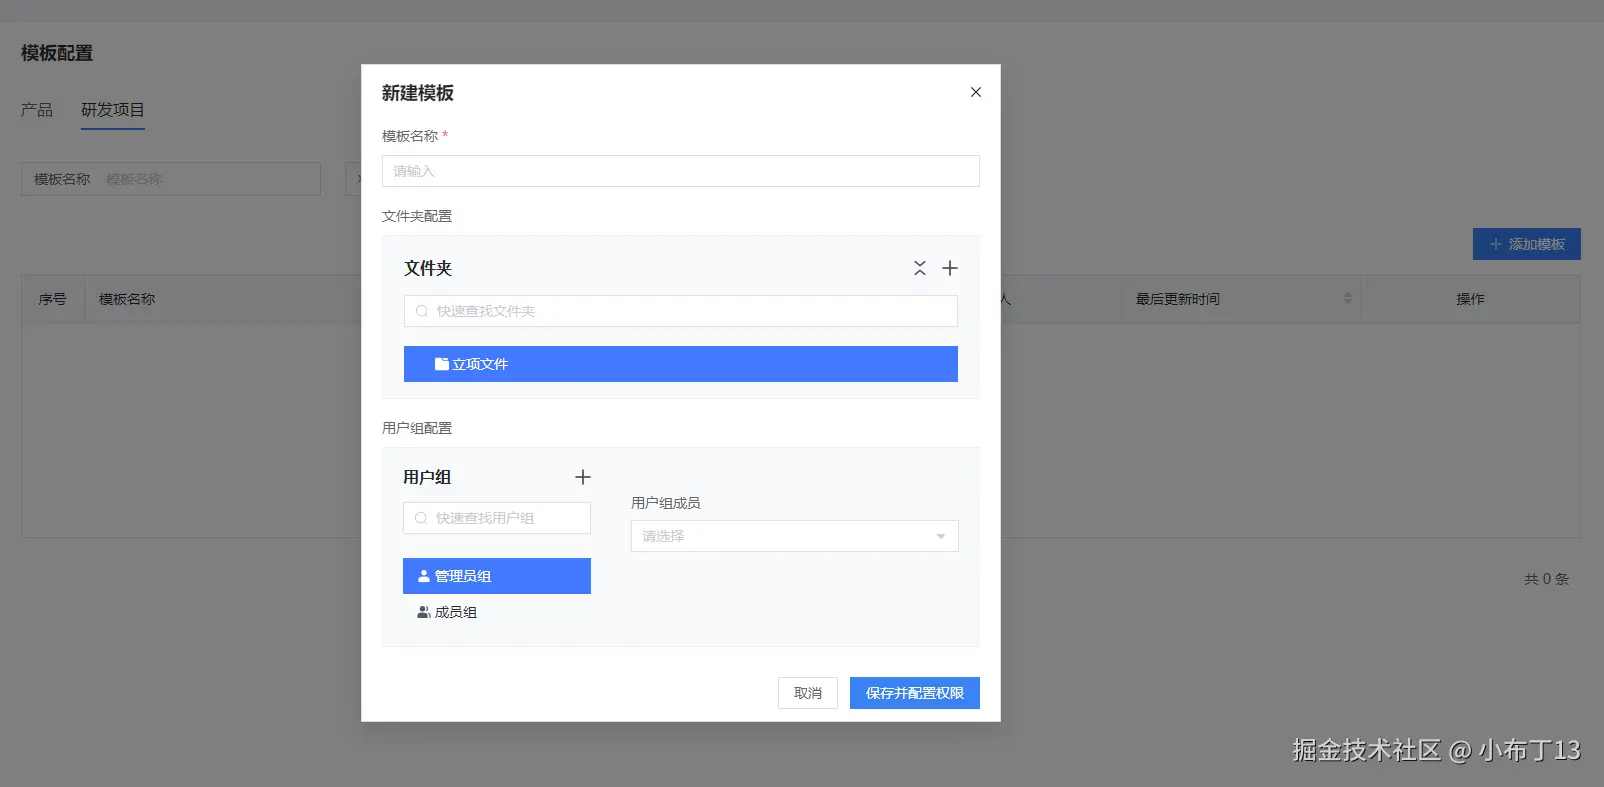Image resolution: width=1604 pixels, height=787 pixels.
Task: Click the 模板名称 input field in dialog
Action: (681, 171)
